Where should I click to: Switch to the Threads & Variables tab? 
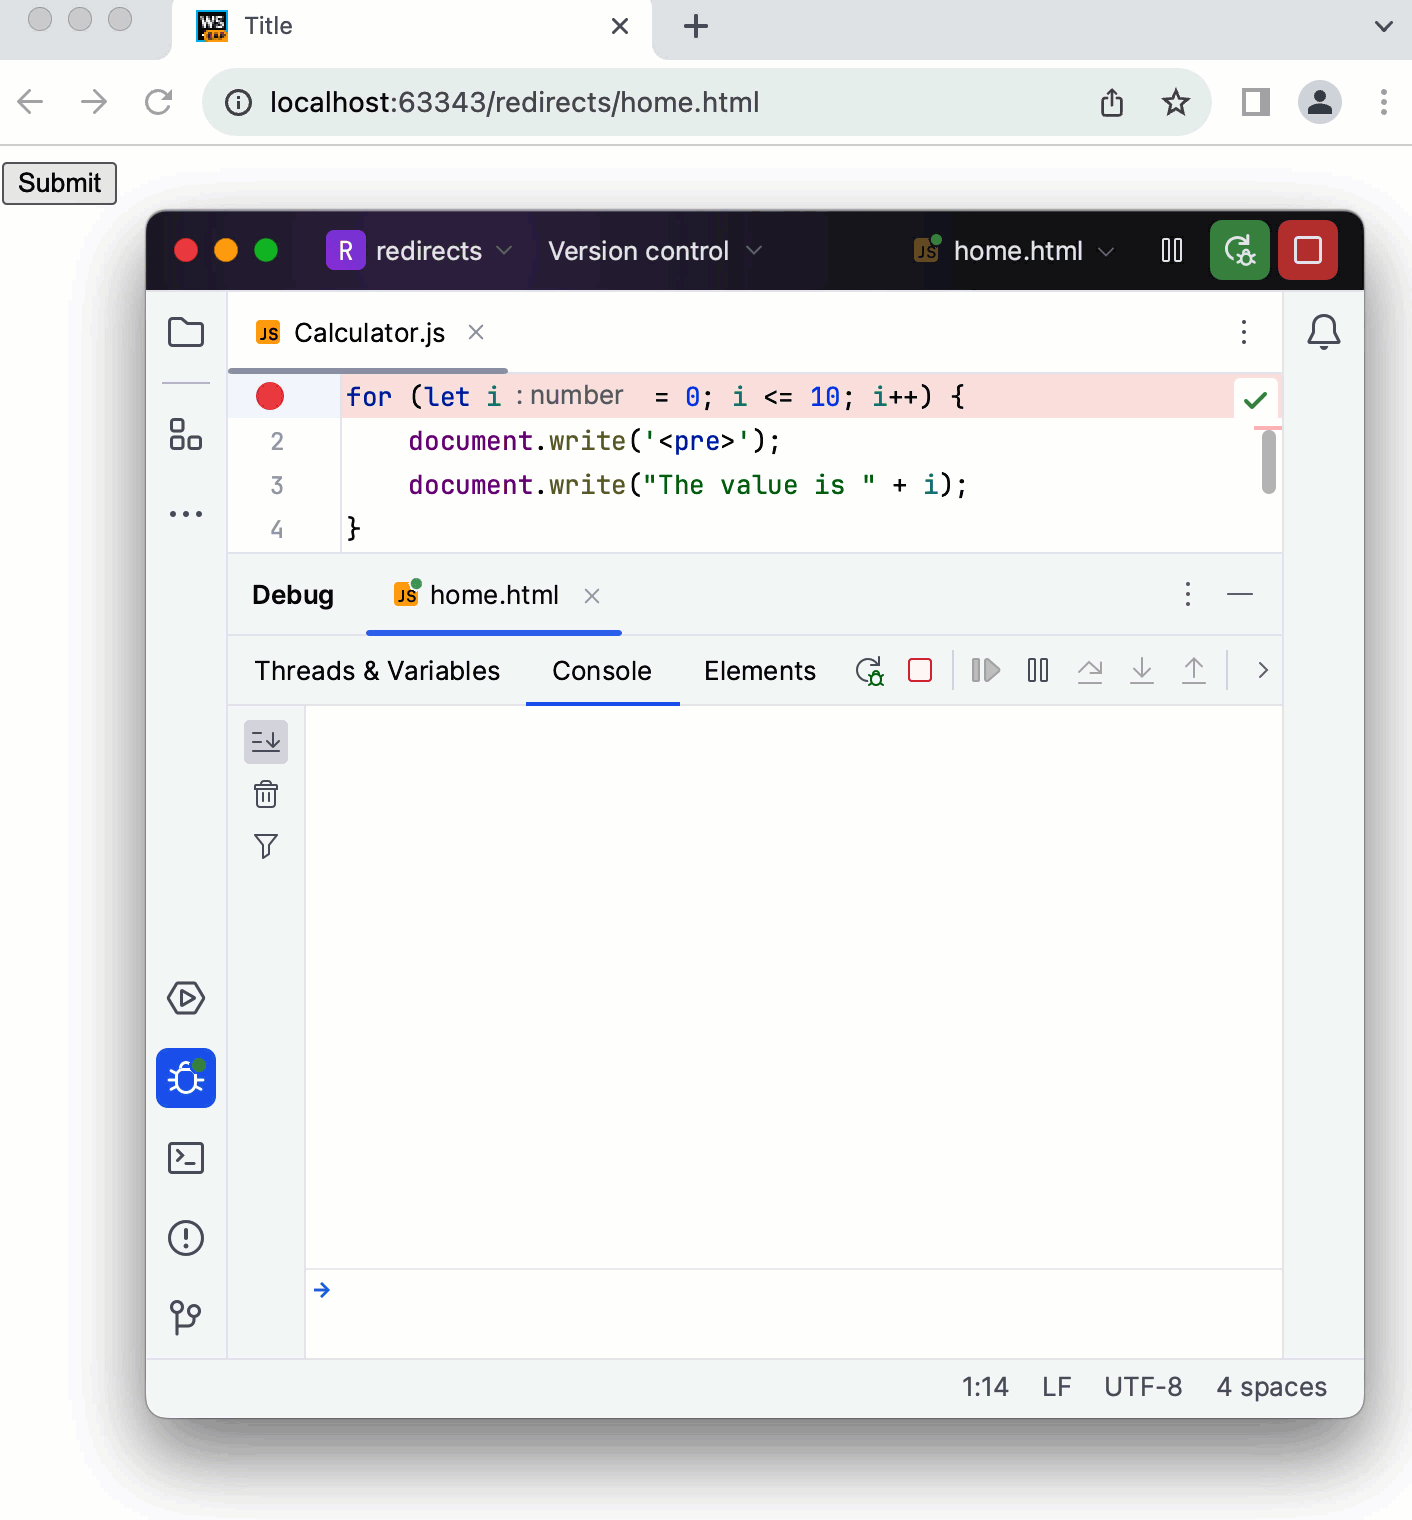point(376,670)
